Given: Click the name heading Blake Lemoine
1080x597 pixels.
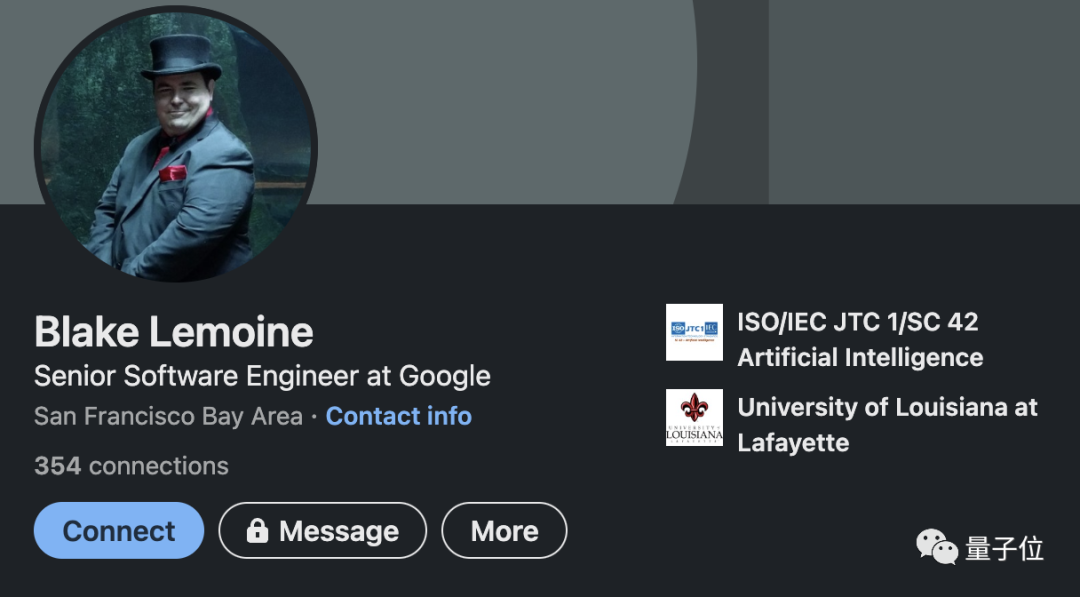Looking at the screenshot, I should click(x=174, y=332).
